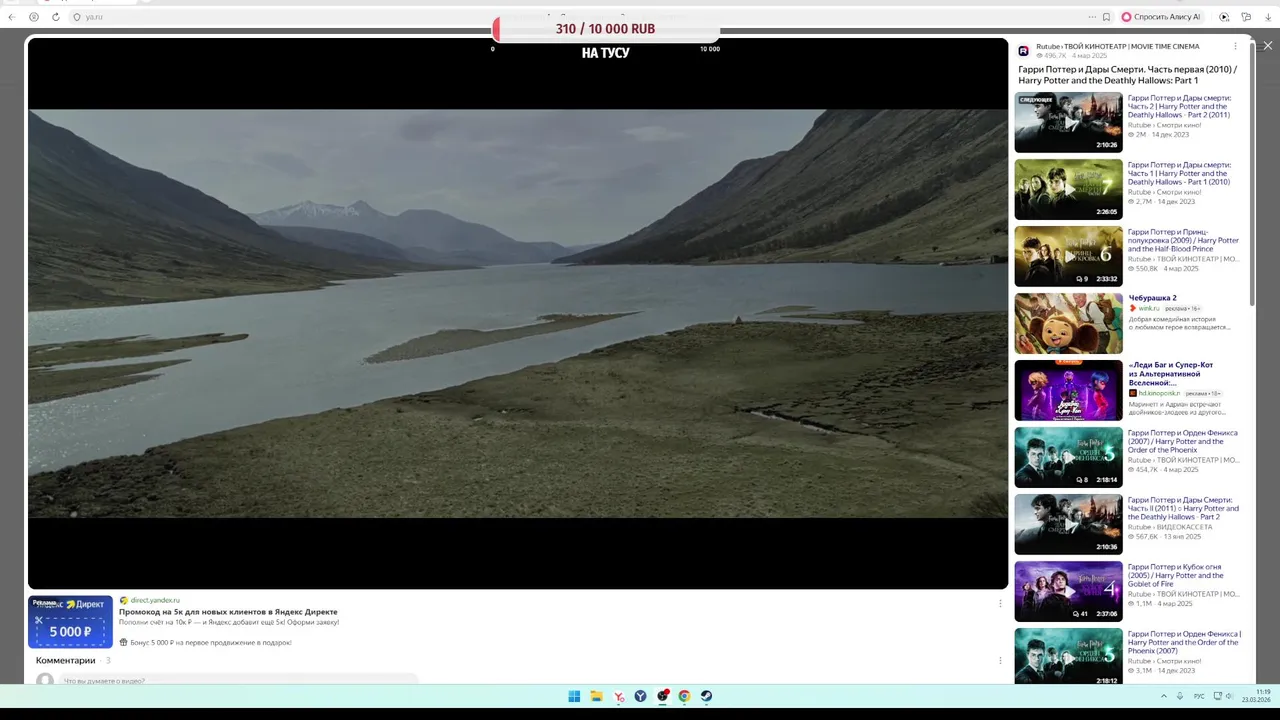The image size is (1280, 720).
Task: Reload the page with the refresh icon
Action: tap(55, 17)
